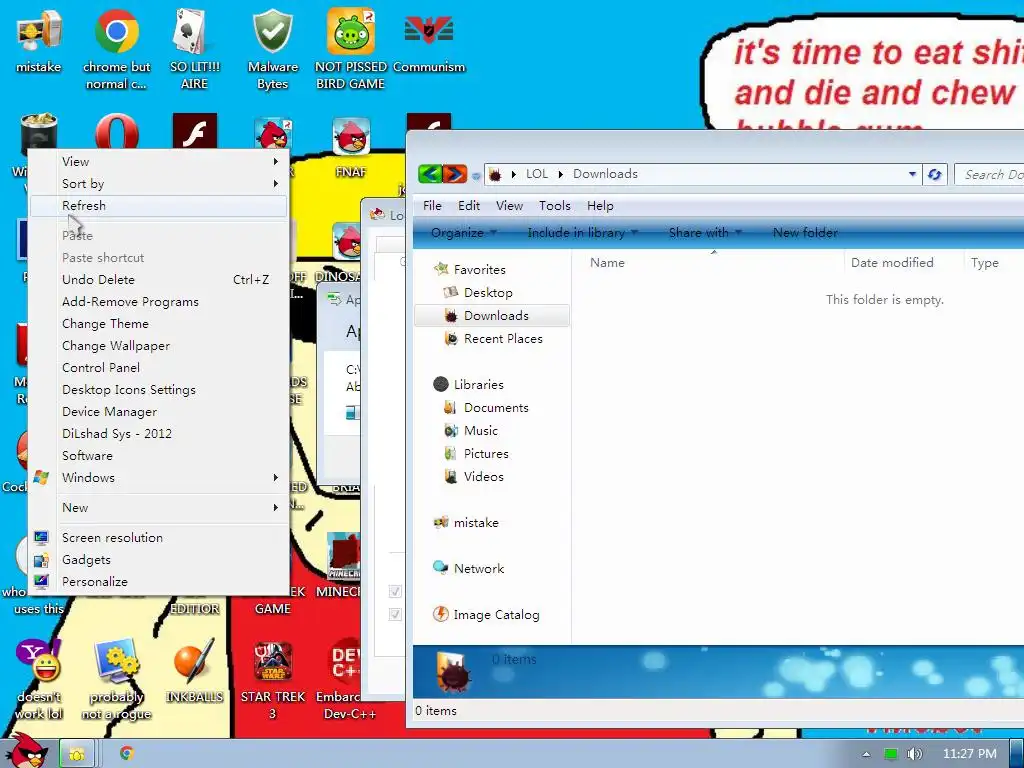Viewport: 1024px width, 768px height.
Task: Click the Explorer search field
Action: 990,174
